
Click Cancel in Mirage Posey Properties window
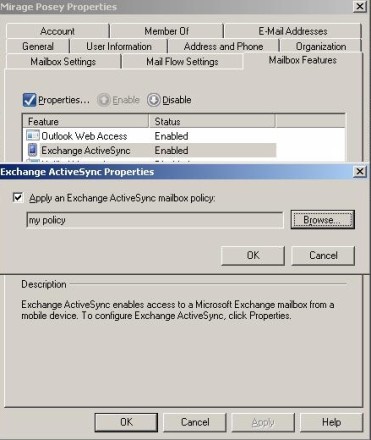tap(195, 422)
